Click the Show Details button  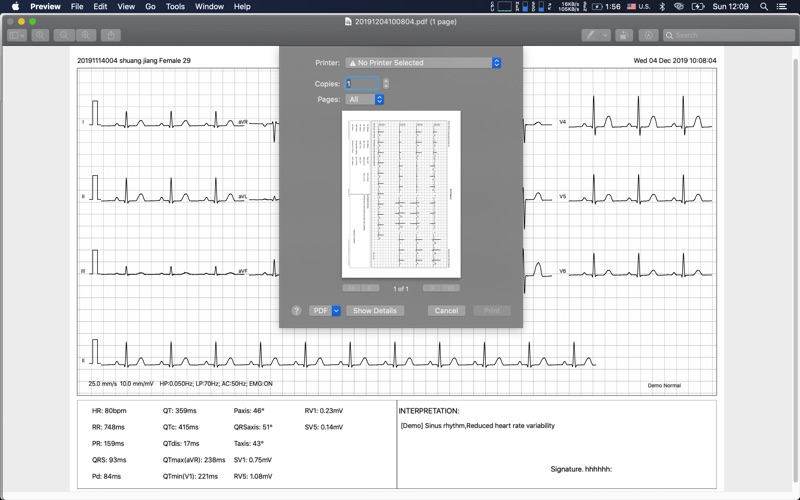375,311
